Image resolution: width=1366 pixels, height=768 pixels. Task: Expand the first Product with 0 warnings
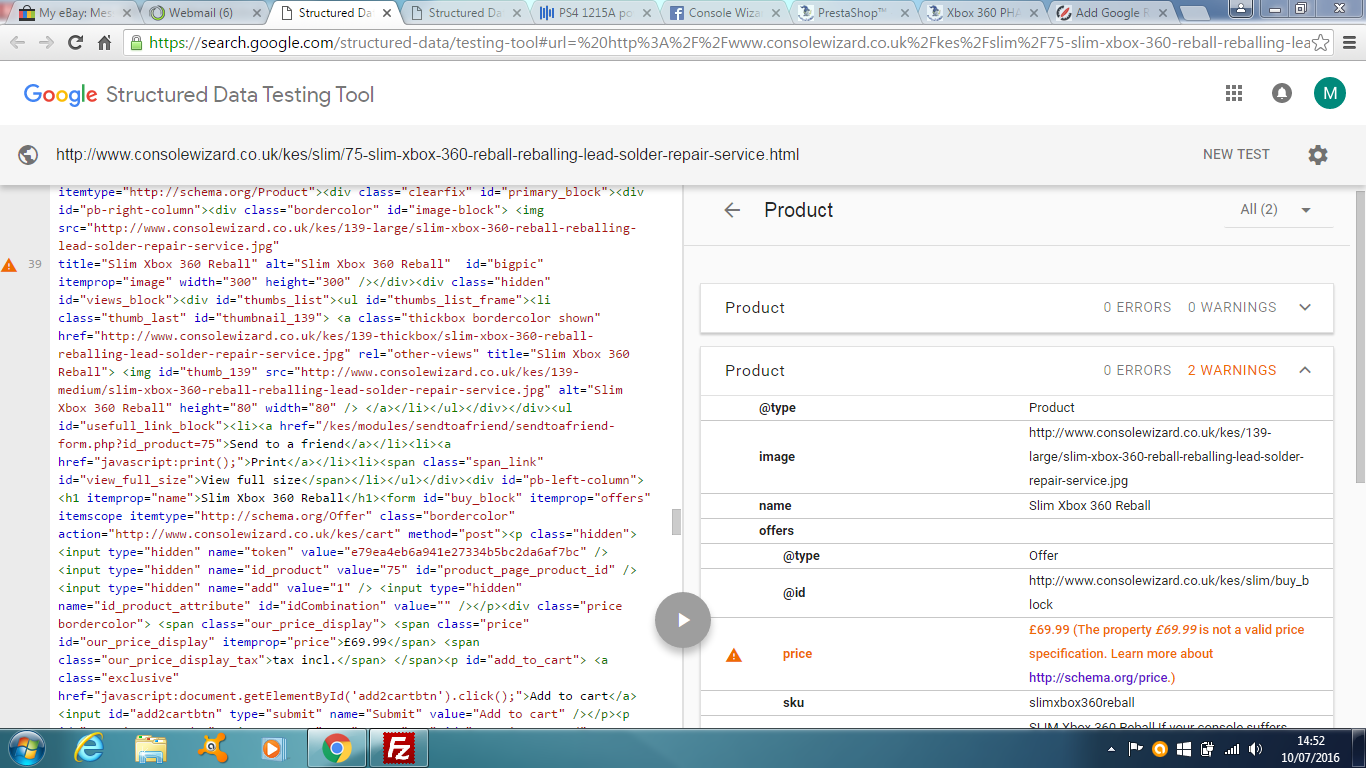pos(1305,307)
